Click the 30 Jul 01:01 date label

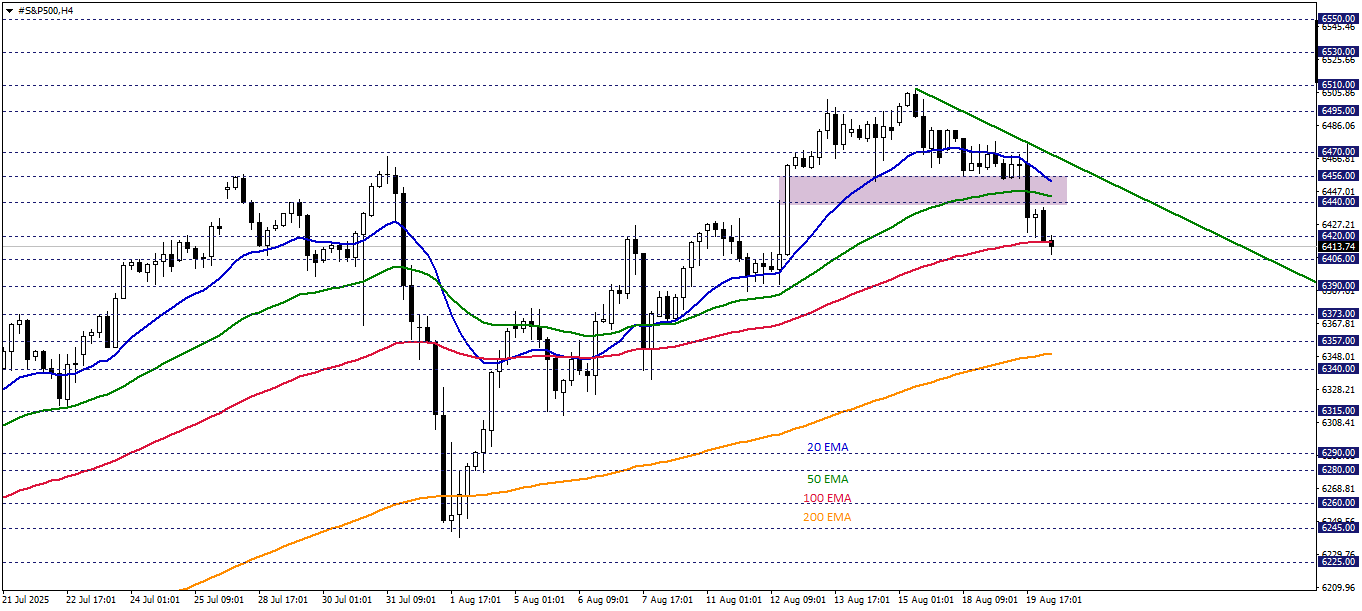[x=347, y=600]
